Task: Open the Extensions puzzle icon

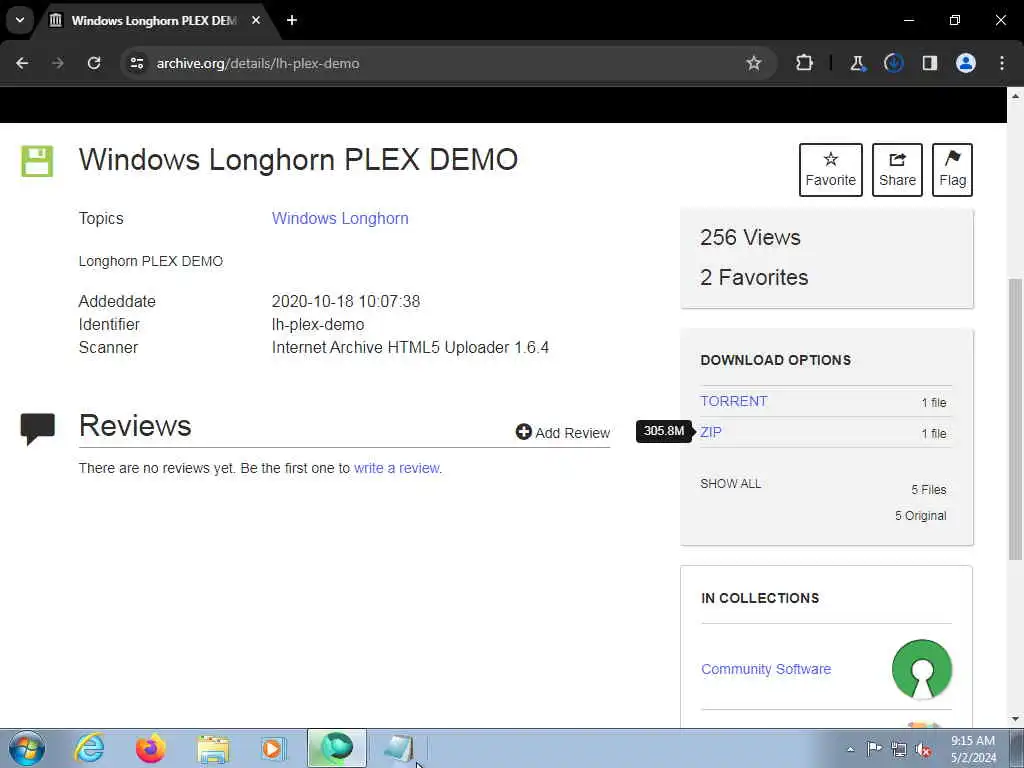Action: click(805, 63)
